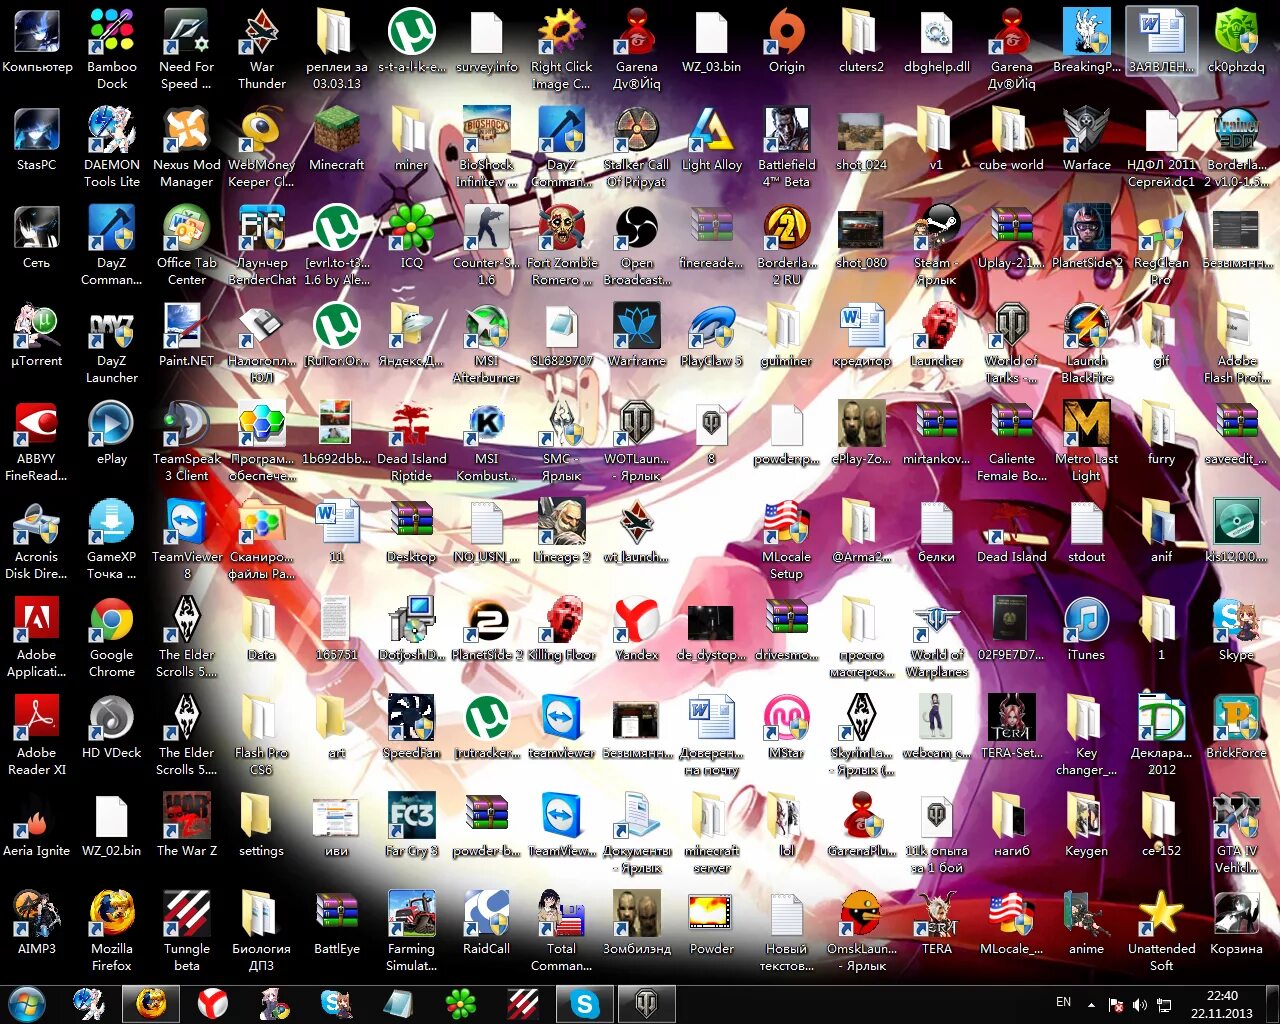Launch the Nexus Mod Manager shortcut
The height and width of the screenshot is (1024, 1280).
tap(187, 147)
